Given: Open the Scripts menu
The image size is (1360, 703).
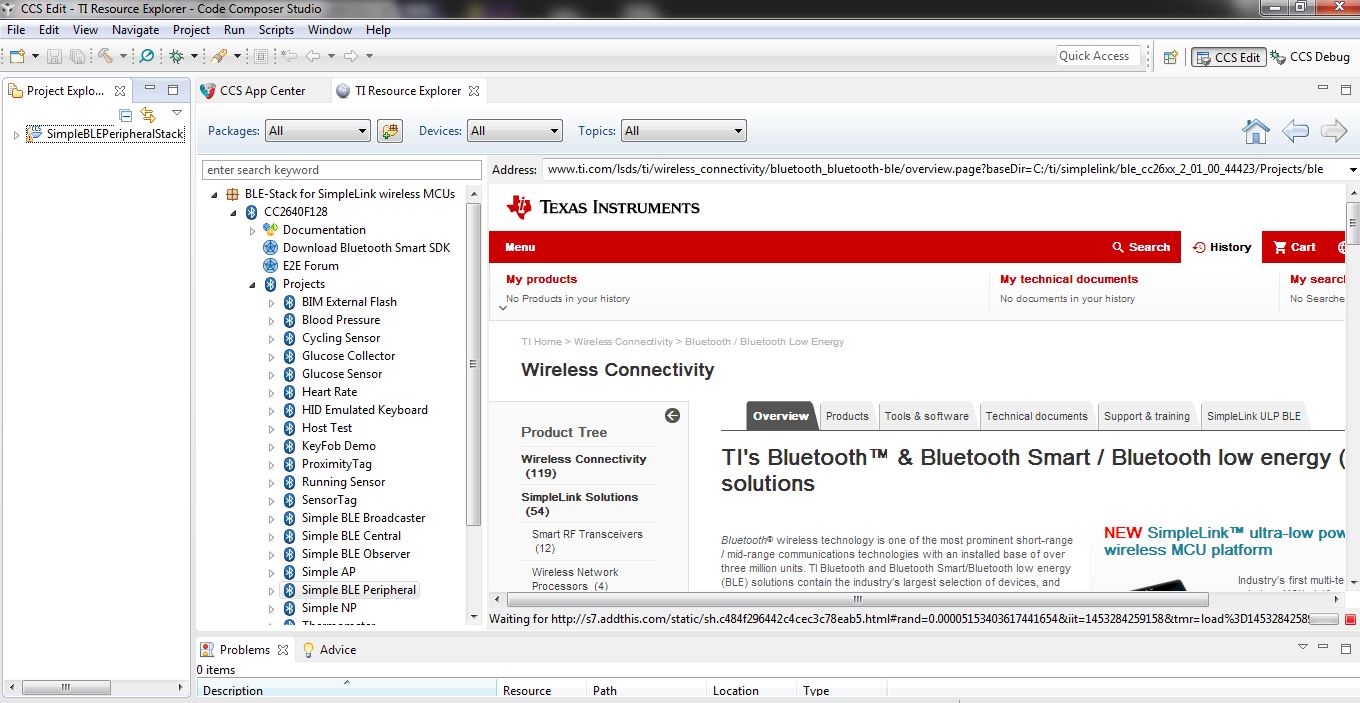Looking at the screenshot, I should [276, 30].
